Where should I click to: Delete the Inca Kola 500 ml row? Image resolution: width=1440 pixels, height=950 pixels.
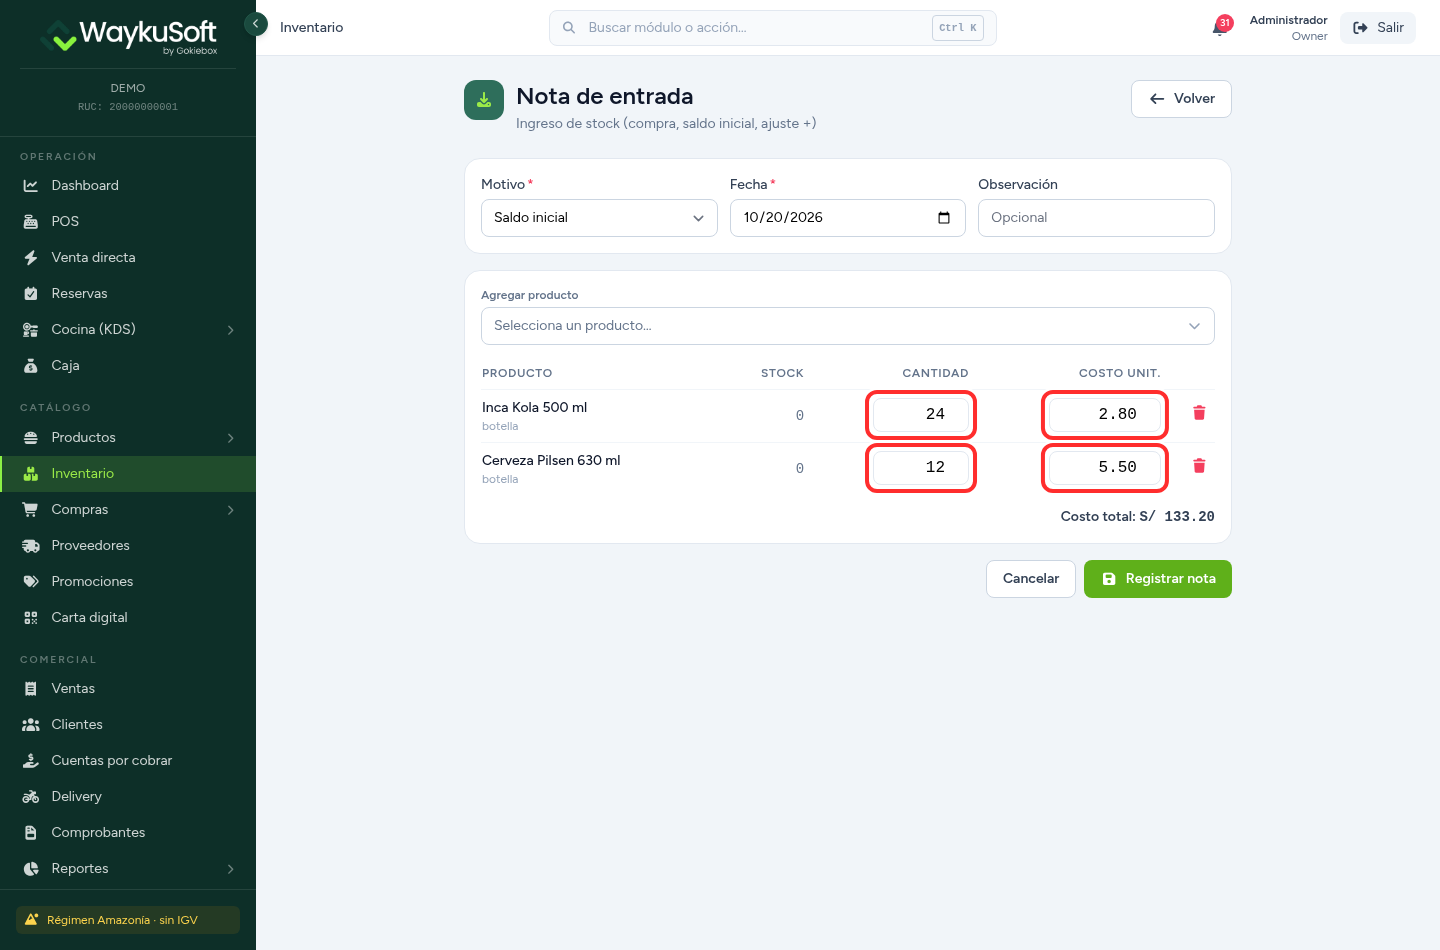tap(1199, 413)
